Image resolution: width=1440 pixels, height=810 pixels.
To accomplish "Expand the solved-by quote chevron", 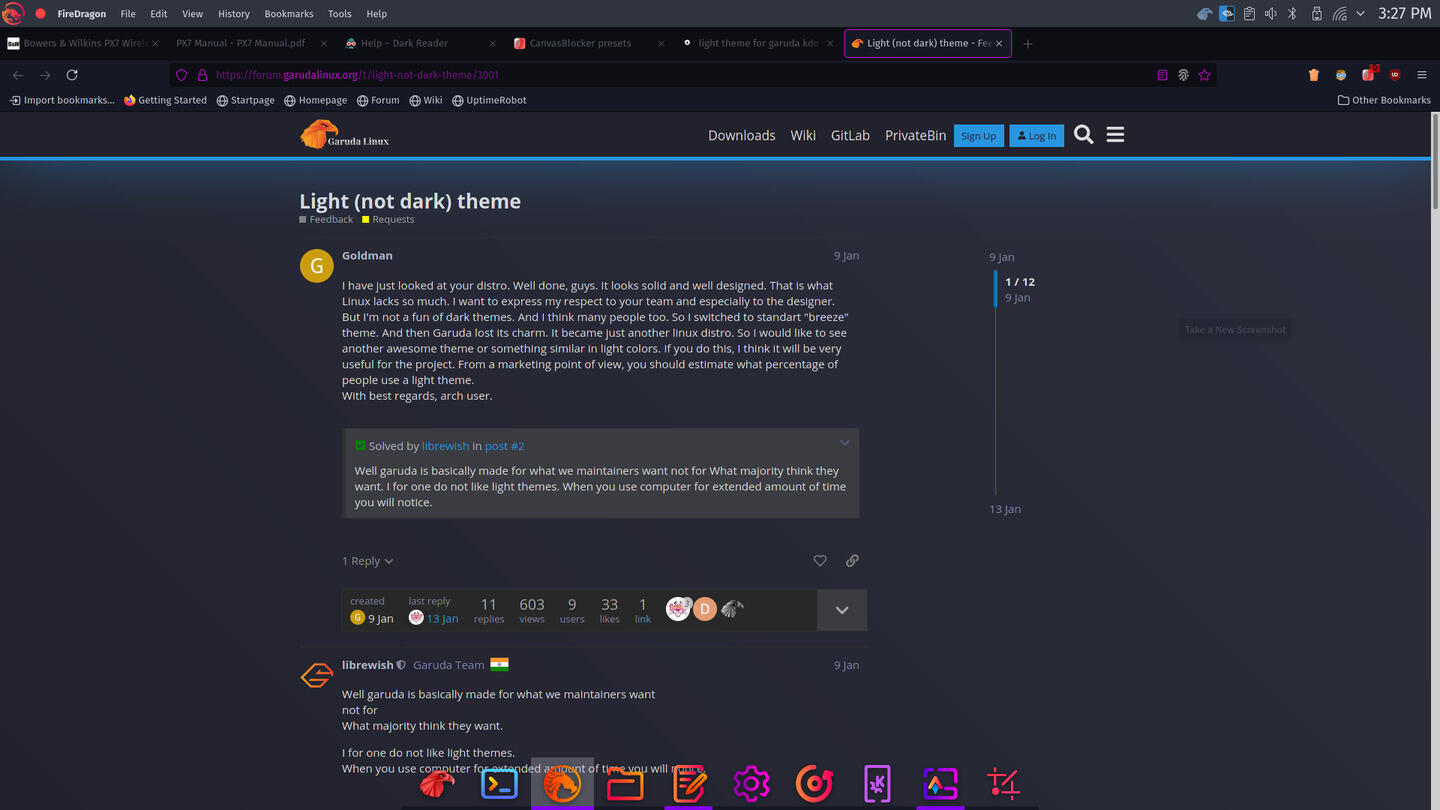I will 844,443.
